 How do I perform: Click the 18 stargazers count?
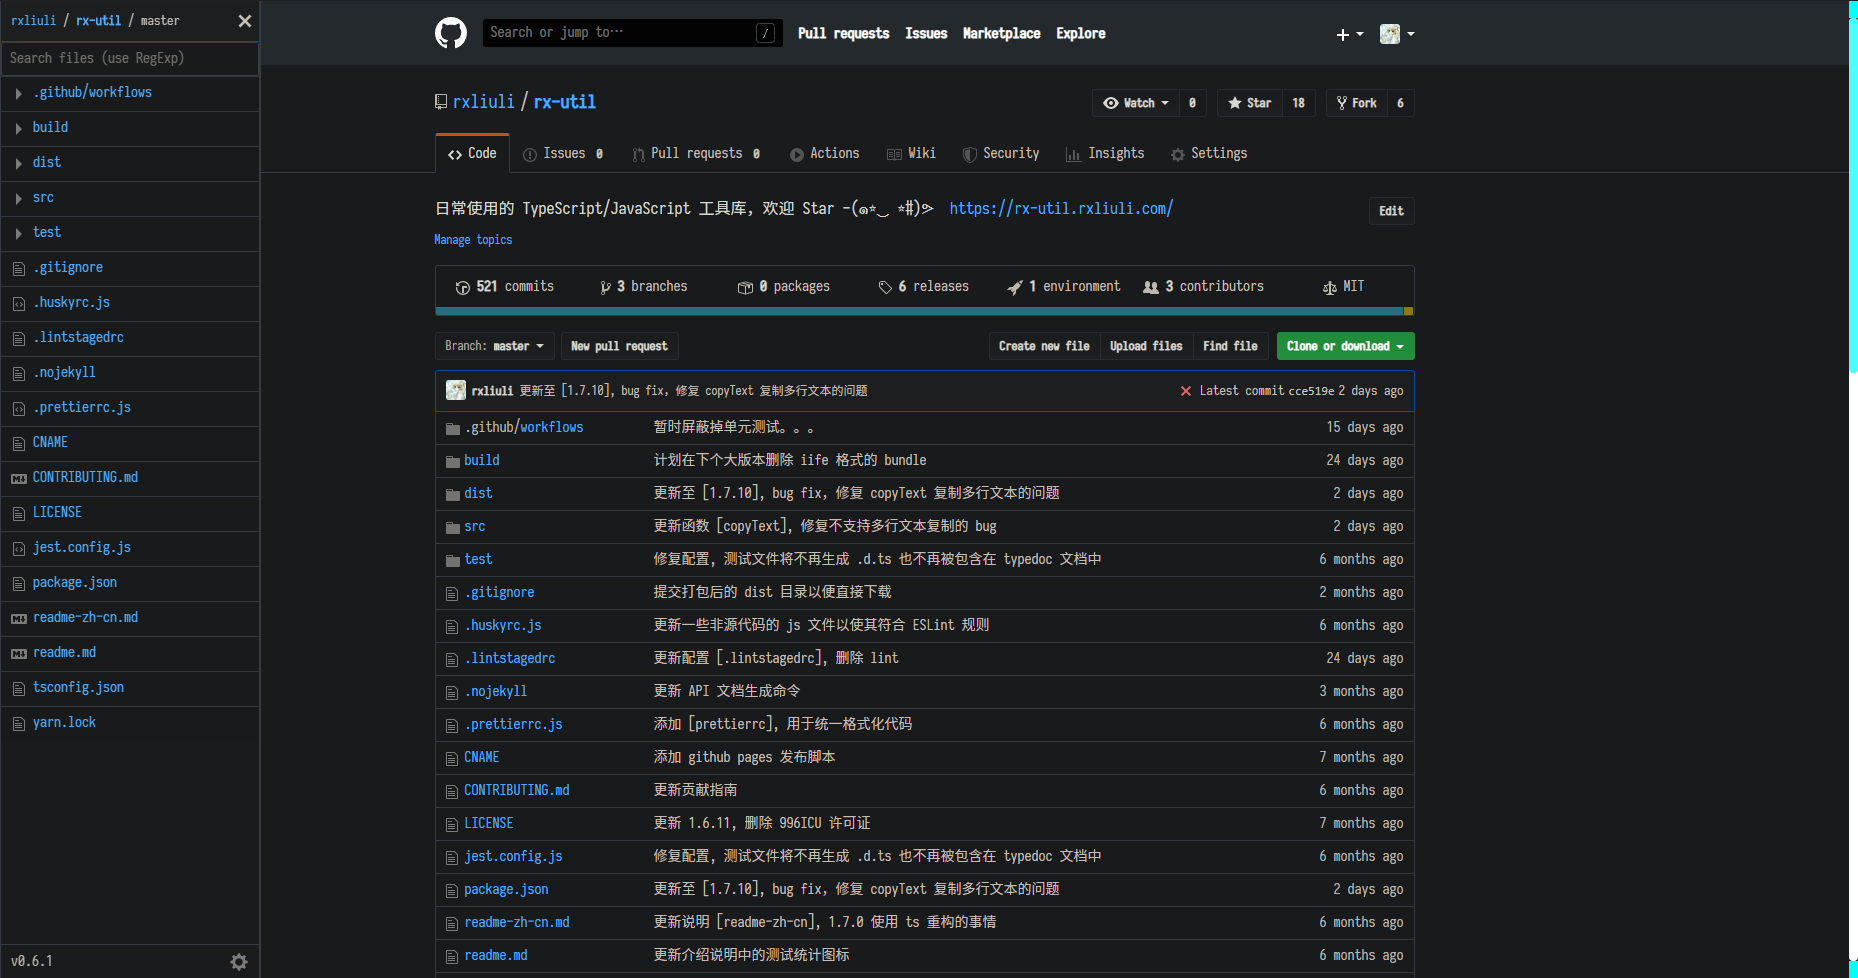pyautogui.click(x=1298, y=103)
